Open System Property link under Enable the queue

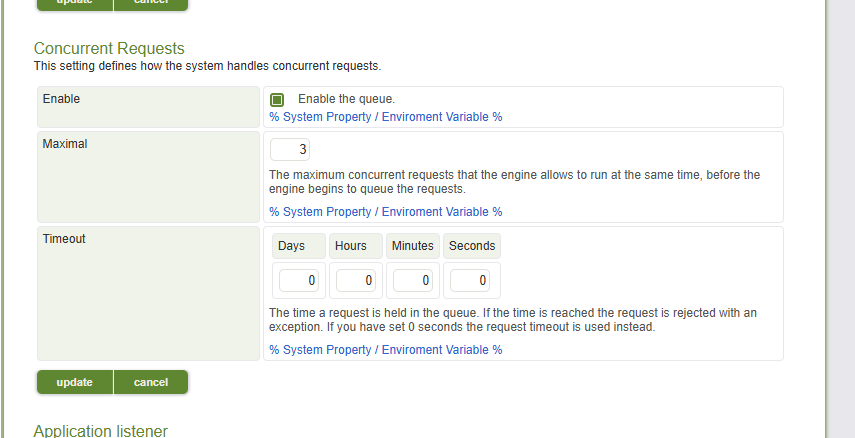point(385,117)
